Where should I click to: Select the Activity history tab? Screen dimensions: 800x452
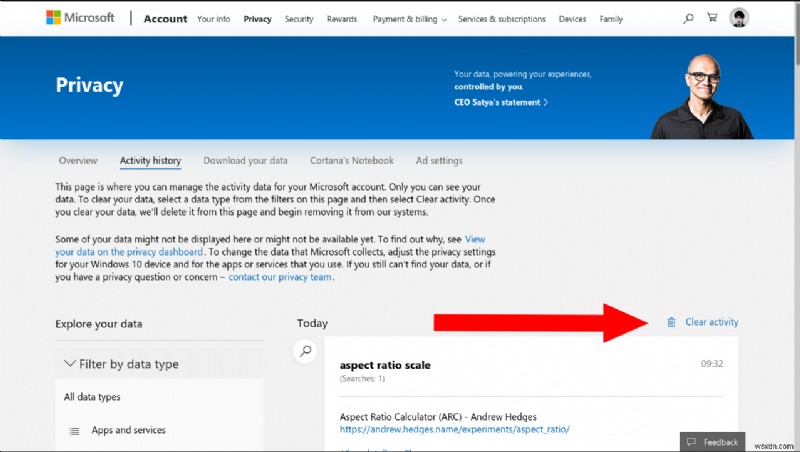click(151, 160)
